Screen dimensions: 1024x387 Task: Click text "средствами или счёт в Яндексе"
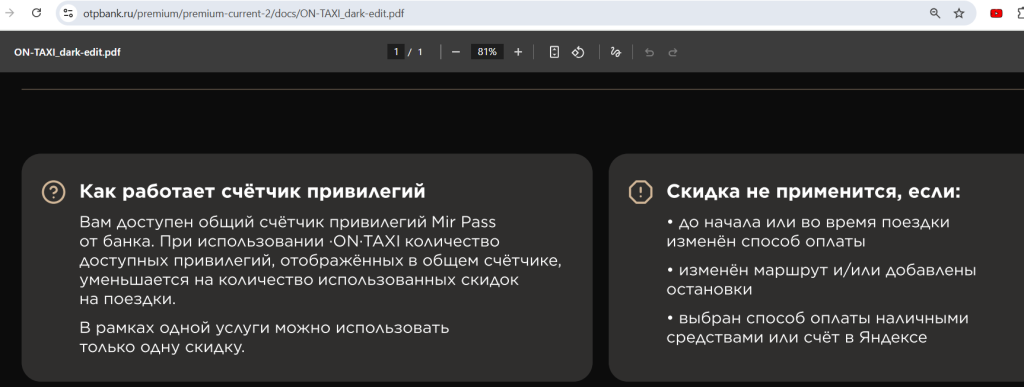click(x=797, y=337)
